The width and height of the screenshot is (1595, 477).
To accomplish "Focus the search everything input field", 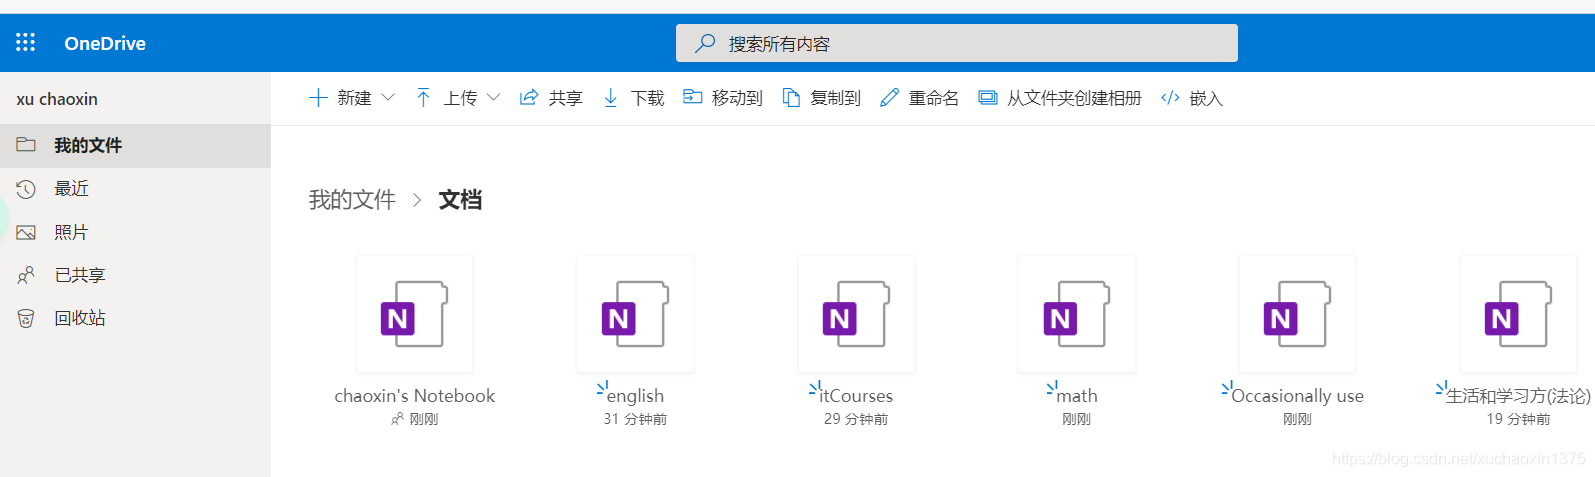I will (957, 43).
